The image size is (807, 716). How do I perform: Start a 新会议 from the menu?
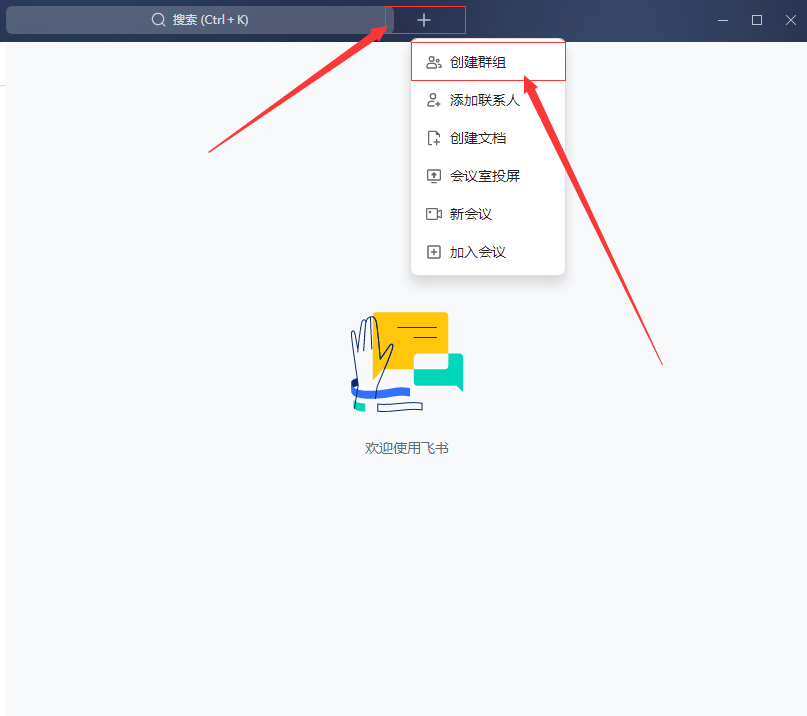[x=488, y=214]
